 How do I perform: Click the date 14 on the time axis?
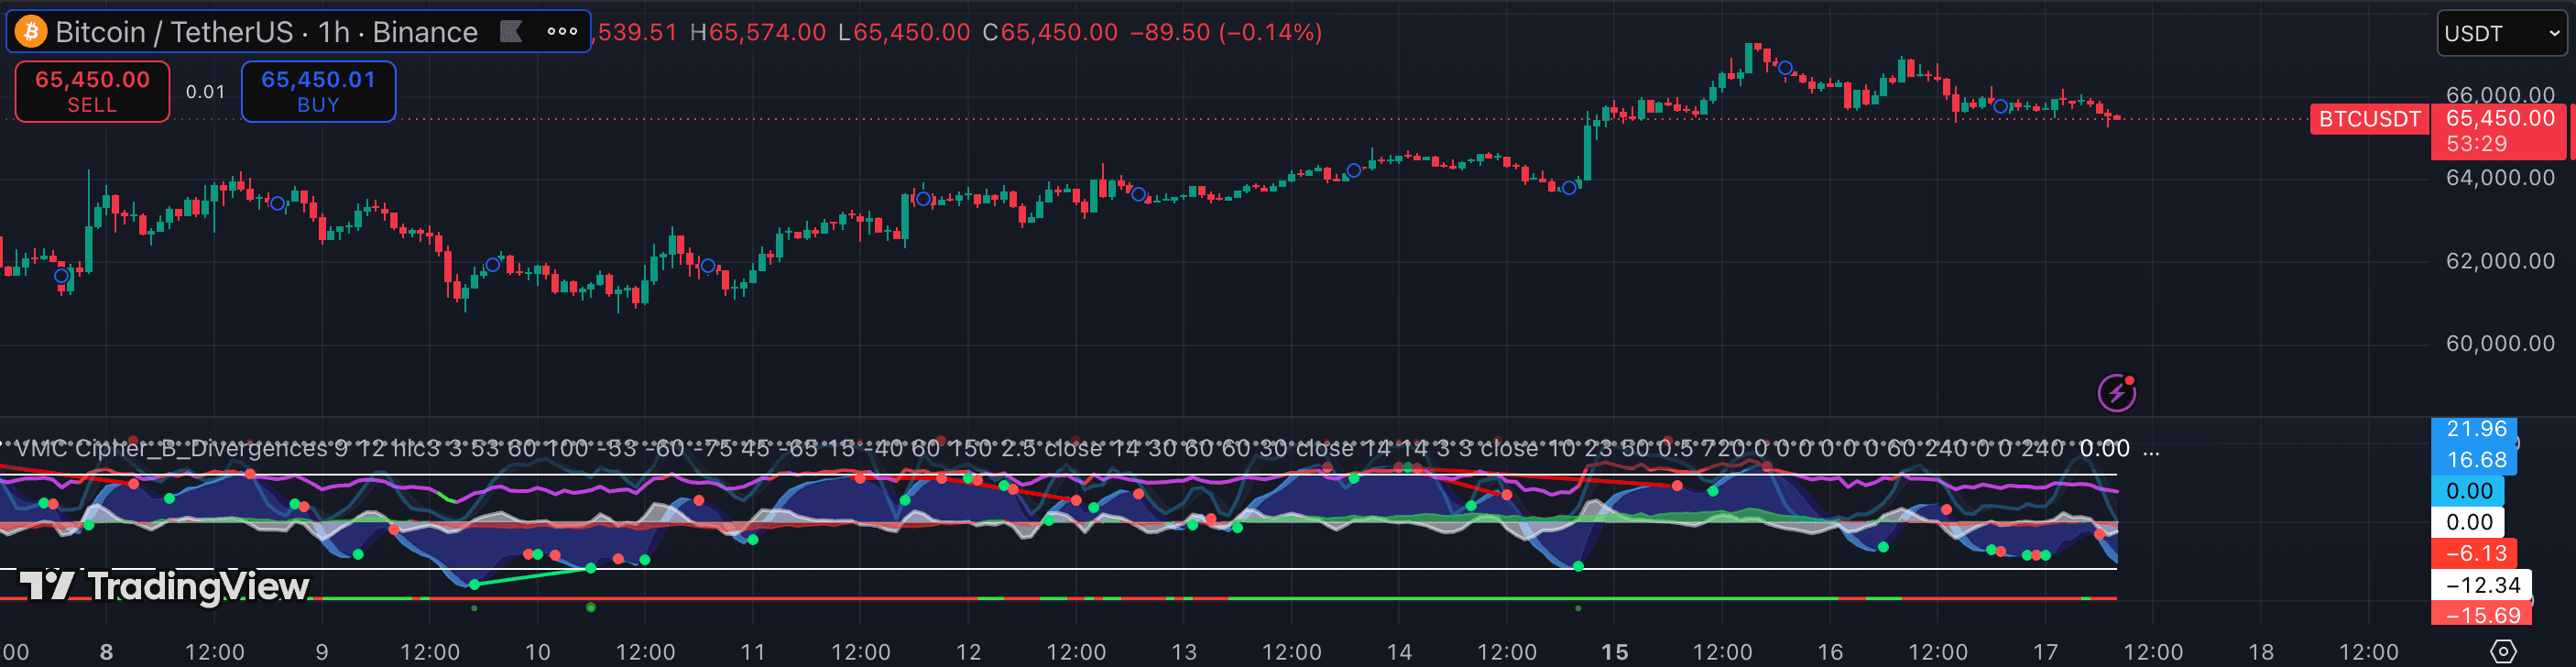click(1399, 652)
